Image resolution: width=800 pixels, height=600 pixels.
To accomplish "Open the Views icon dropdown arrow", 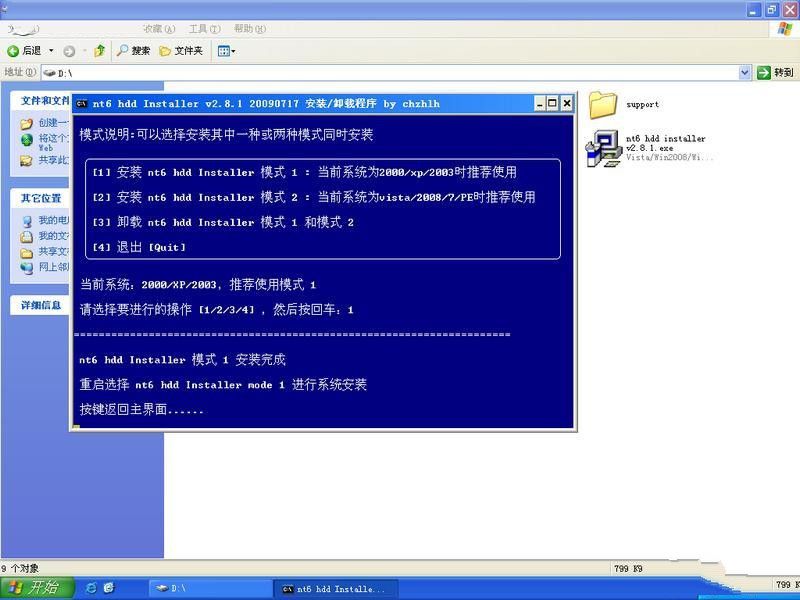I will tap(231, 52).
